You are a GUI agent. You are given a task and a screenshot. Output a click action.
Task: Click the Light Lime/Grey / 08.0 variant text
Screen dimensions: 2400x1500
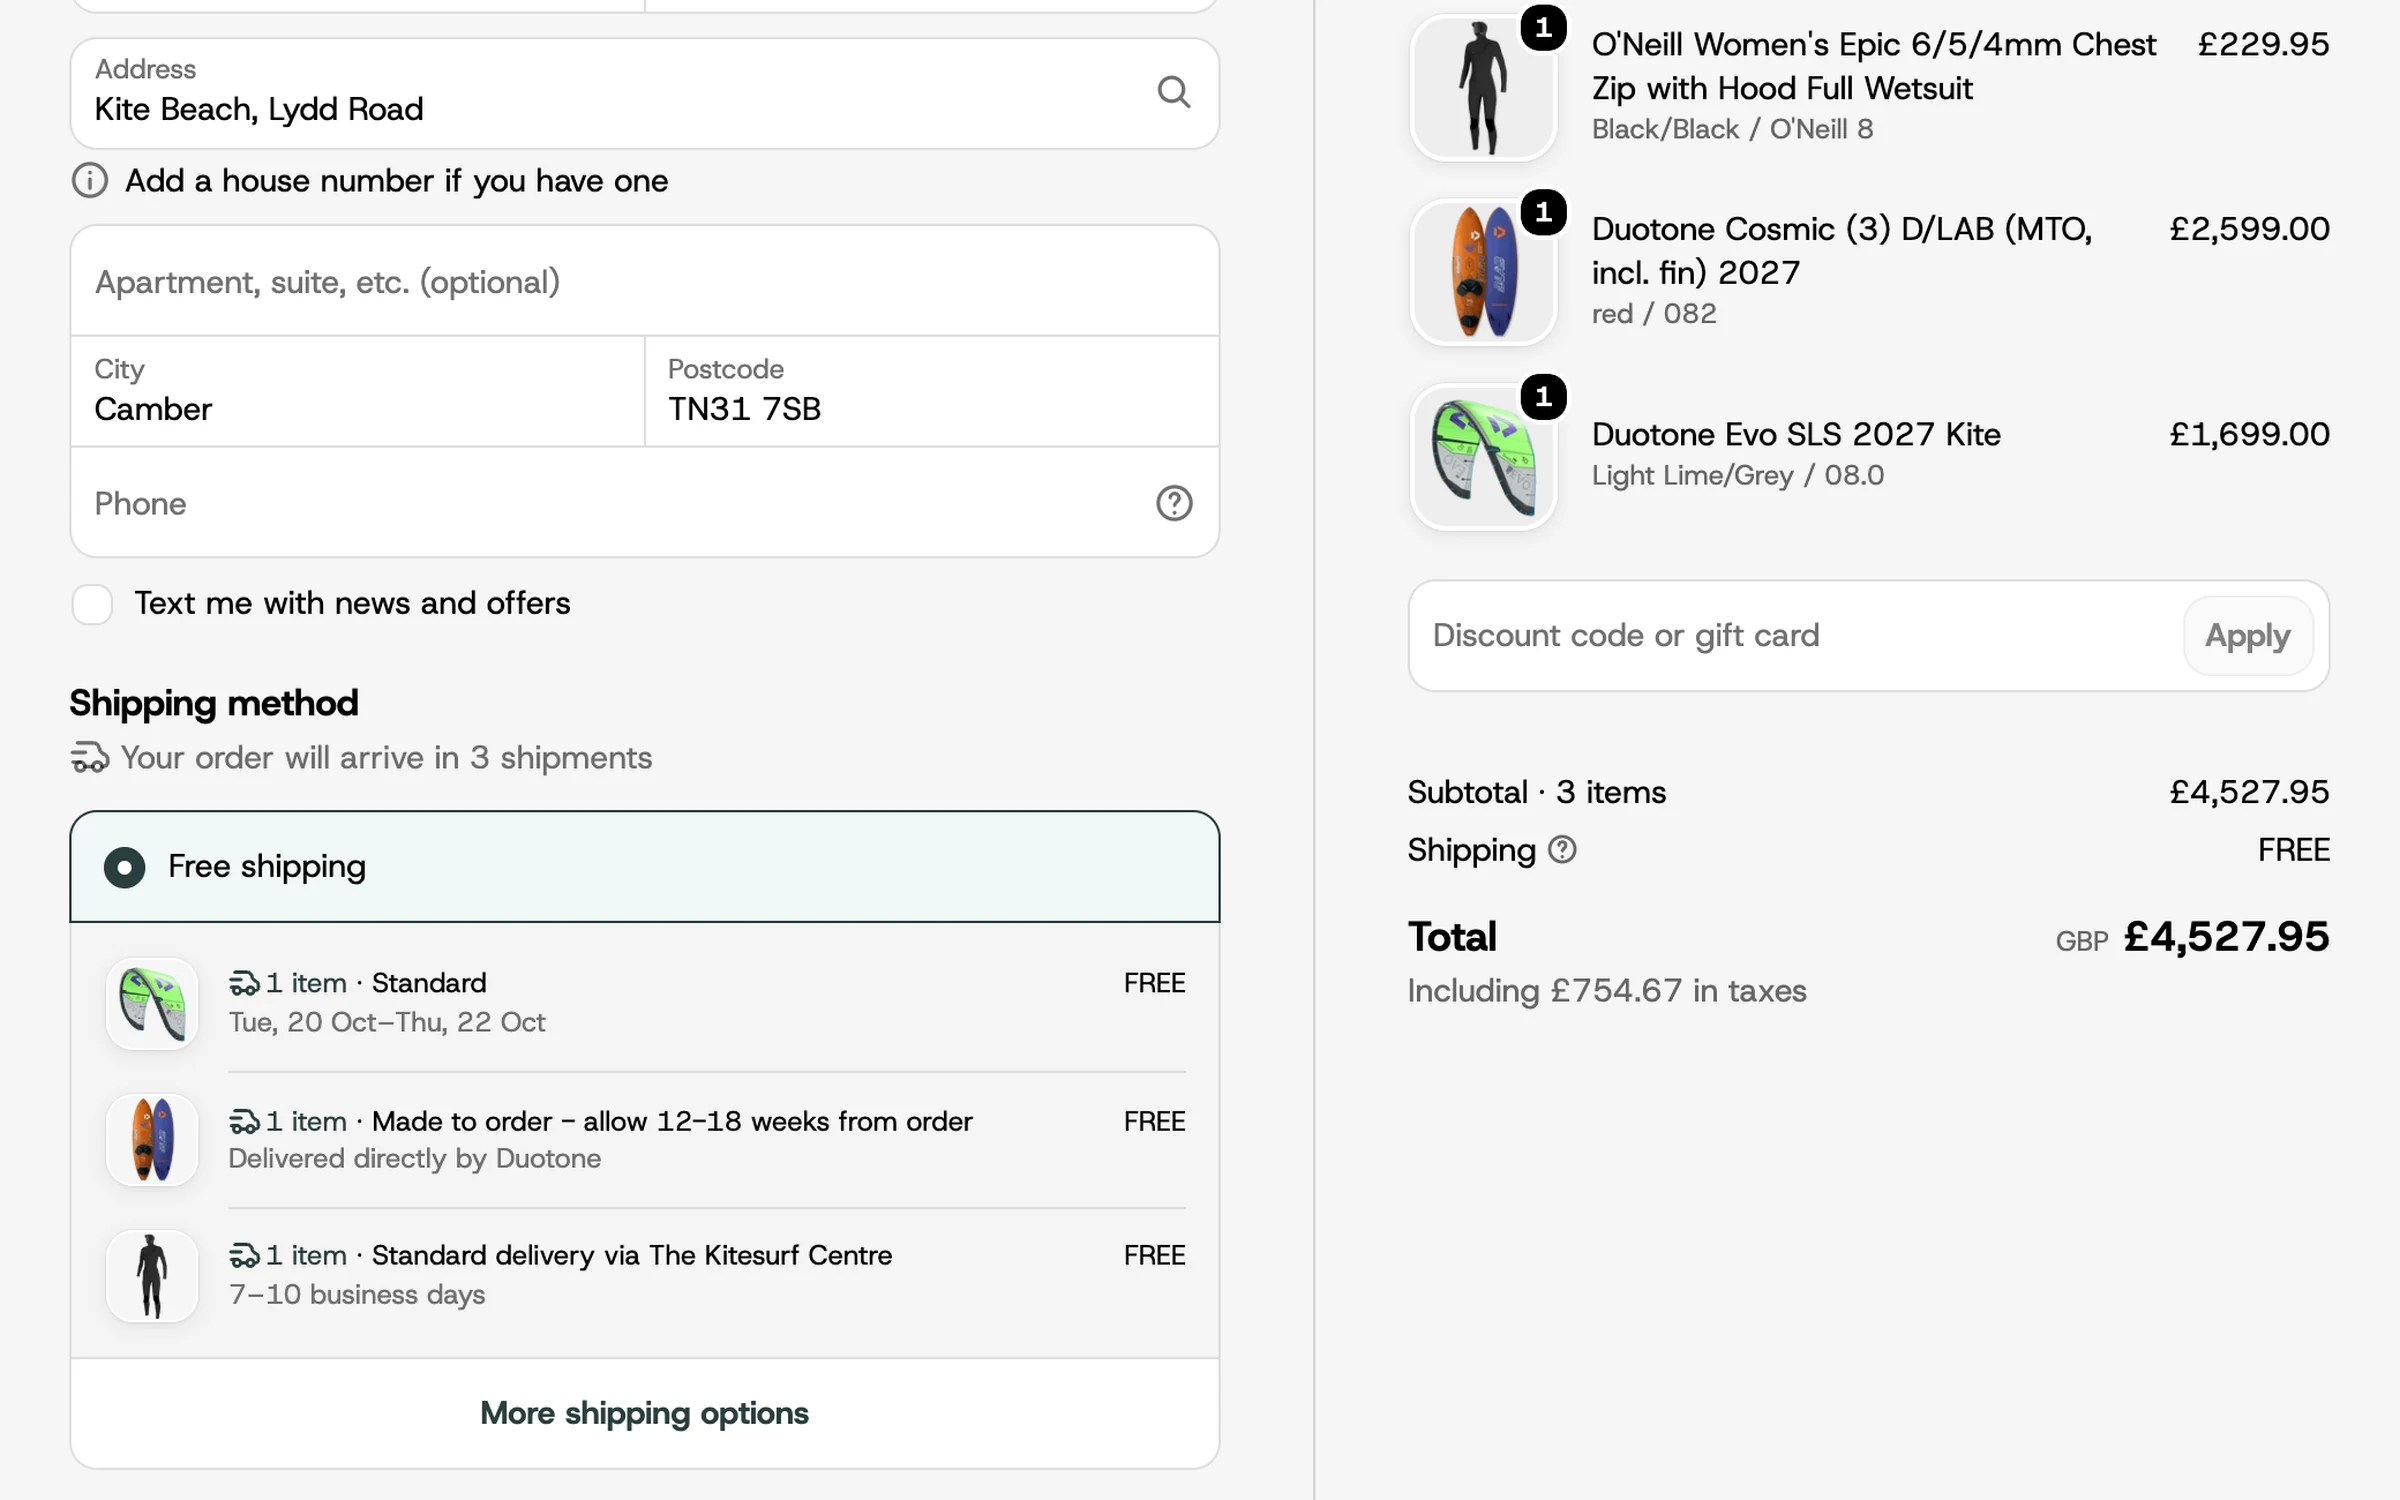pyautogui.click(x=1738, y=475)
